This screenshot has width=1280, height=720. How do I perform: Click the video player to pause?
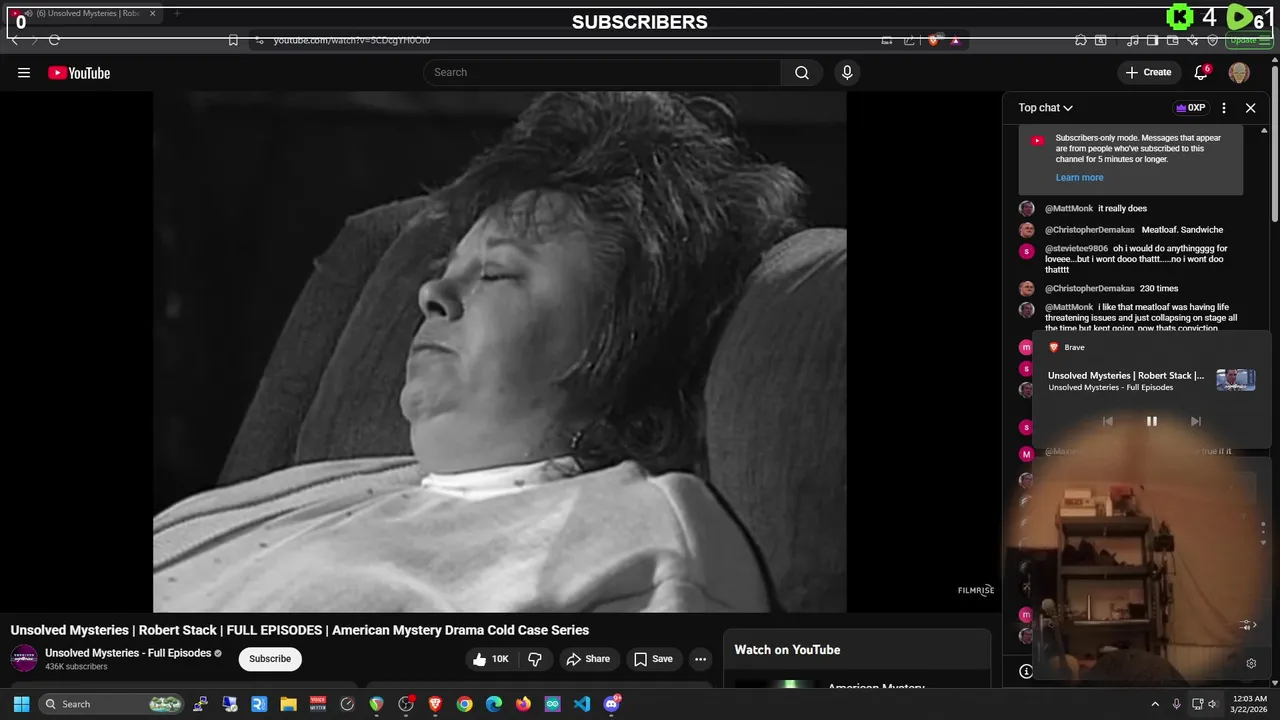click(500, 351)
